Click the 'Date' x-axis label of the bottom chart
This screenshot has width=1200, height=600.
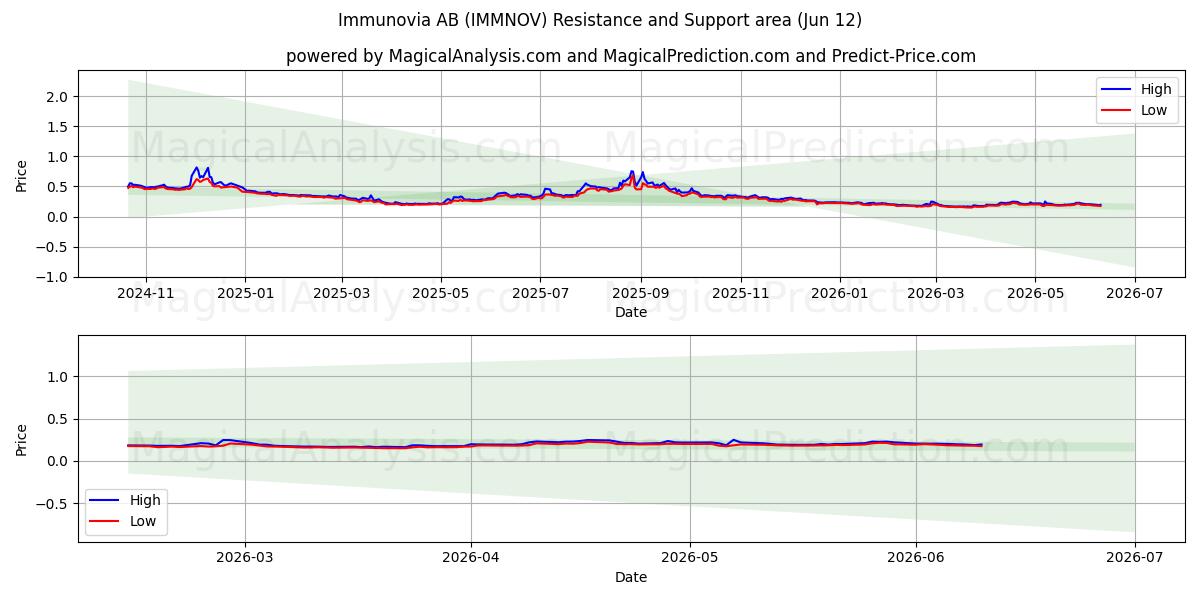coord(631,577)
